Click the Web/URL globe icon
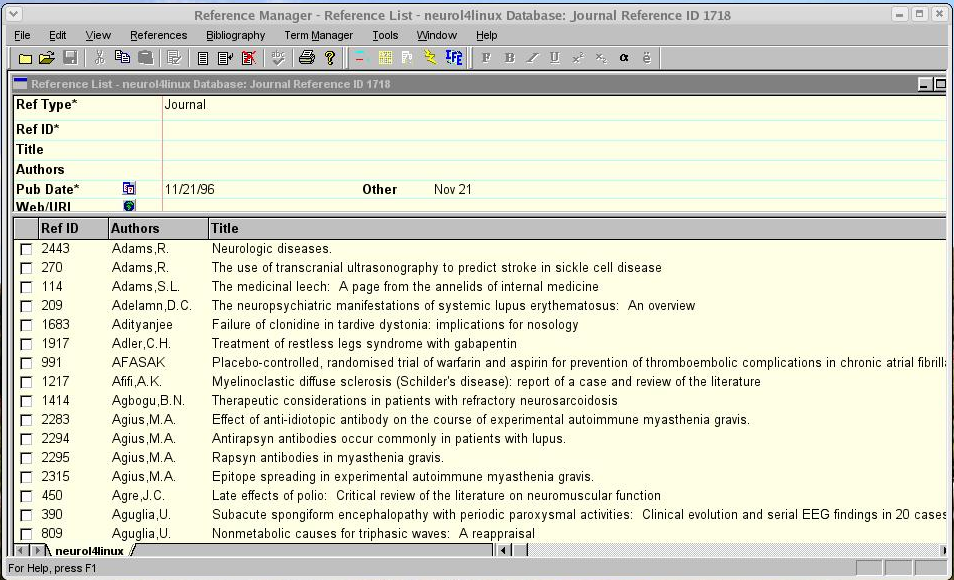The width and height of the screenshot is (954, 580). coord(129,206)
